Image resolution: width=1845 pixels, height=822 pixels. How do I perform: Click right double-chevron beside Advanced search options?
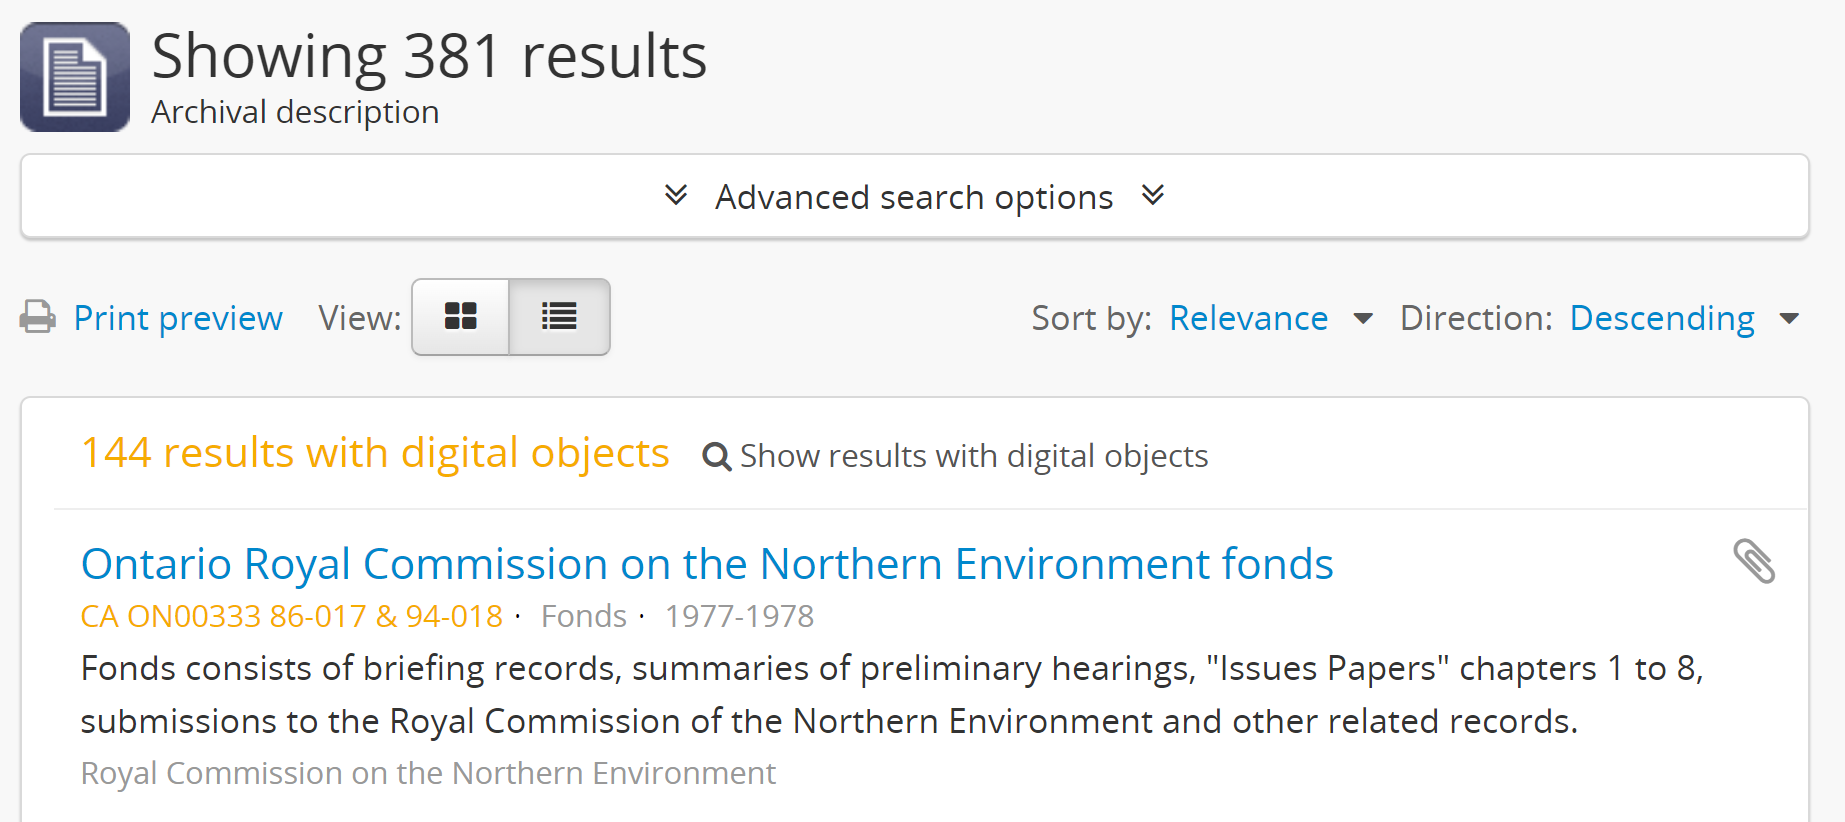pos(1153,195)
